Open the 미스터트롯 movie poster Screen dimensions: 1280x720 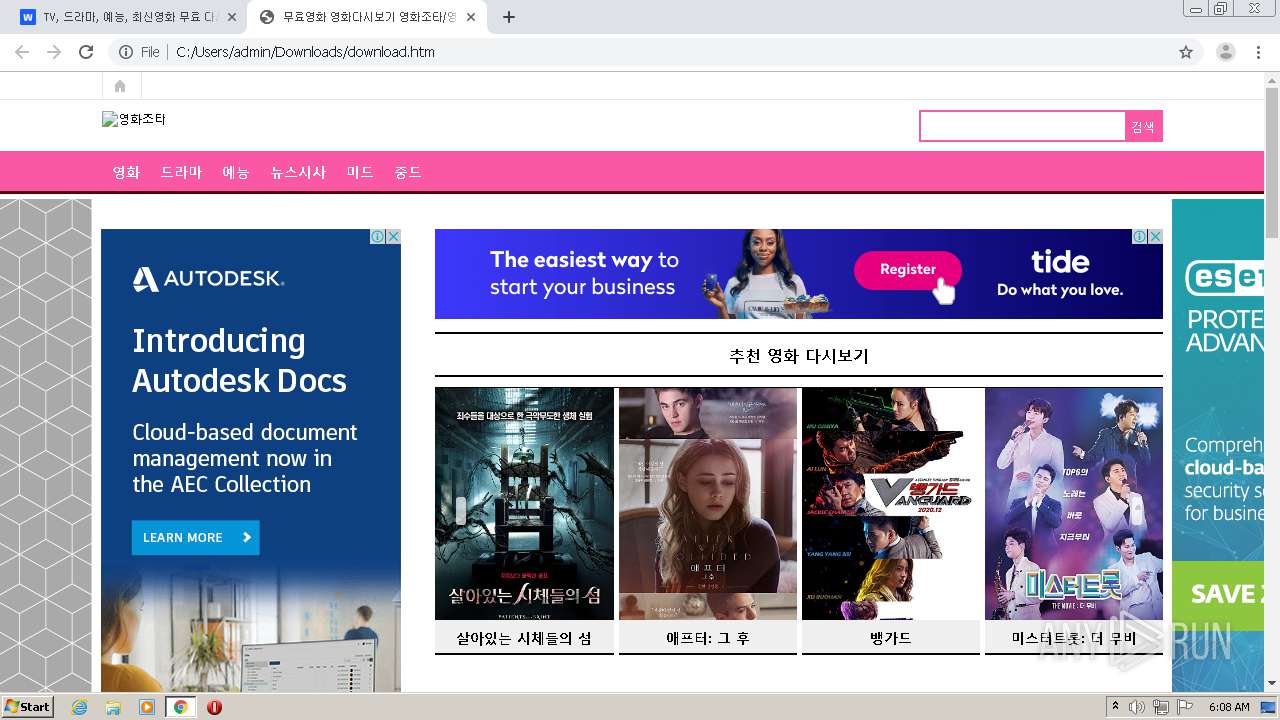tap(1074, 504)
